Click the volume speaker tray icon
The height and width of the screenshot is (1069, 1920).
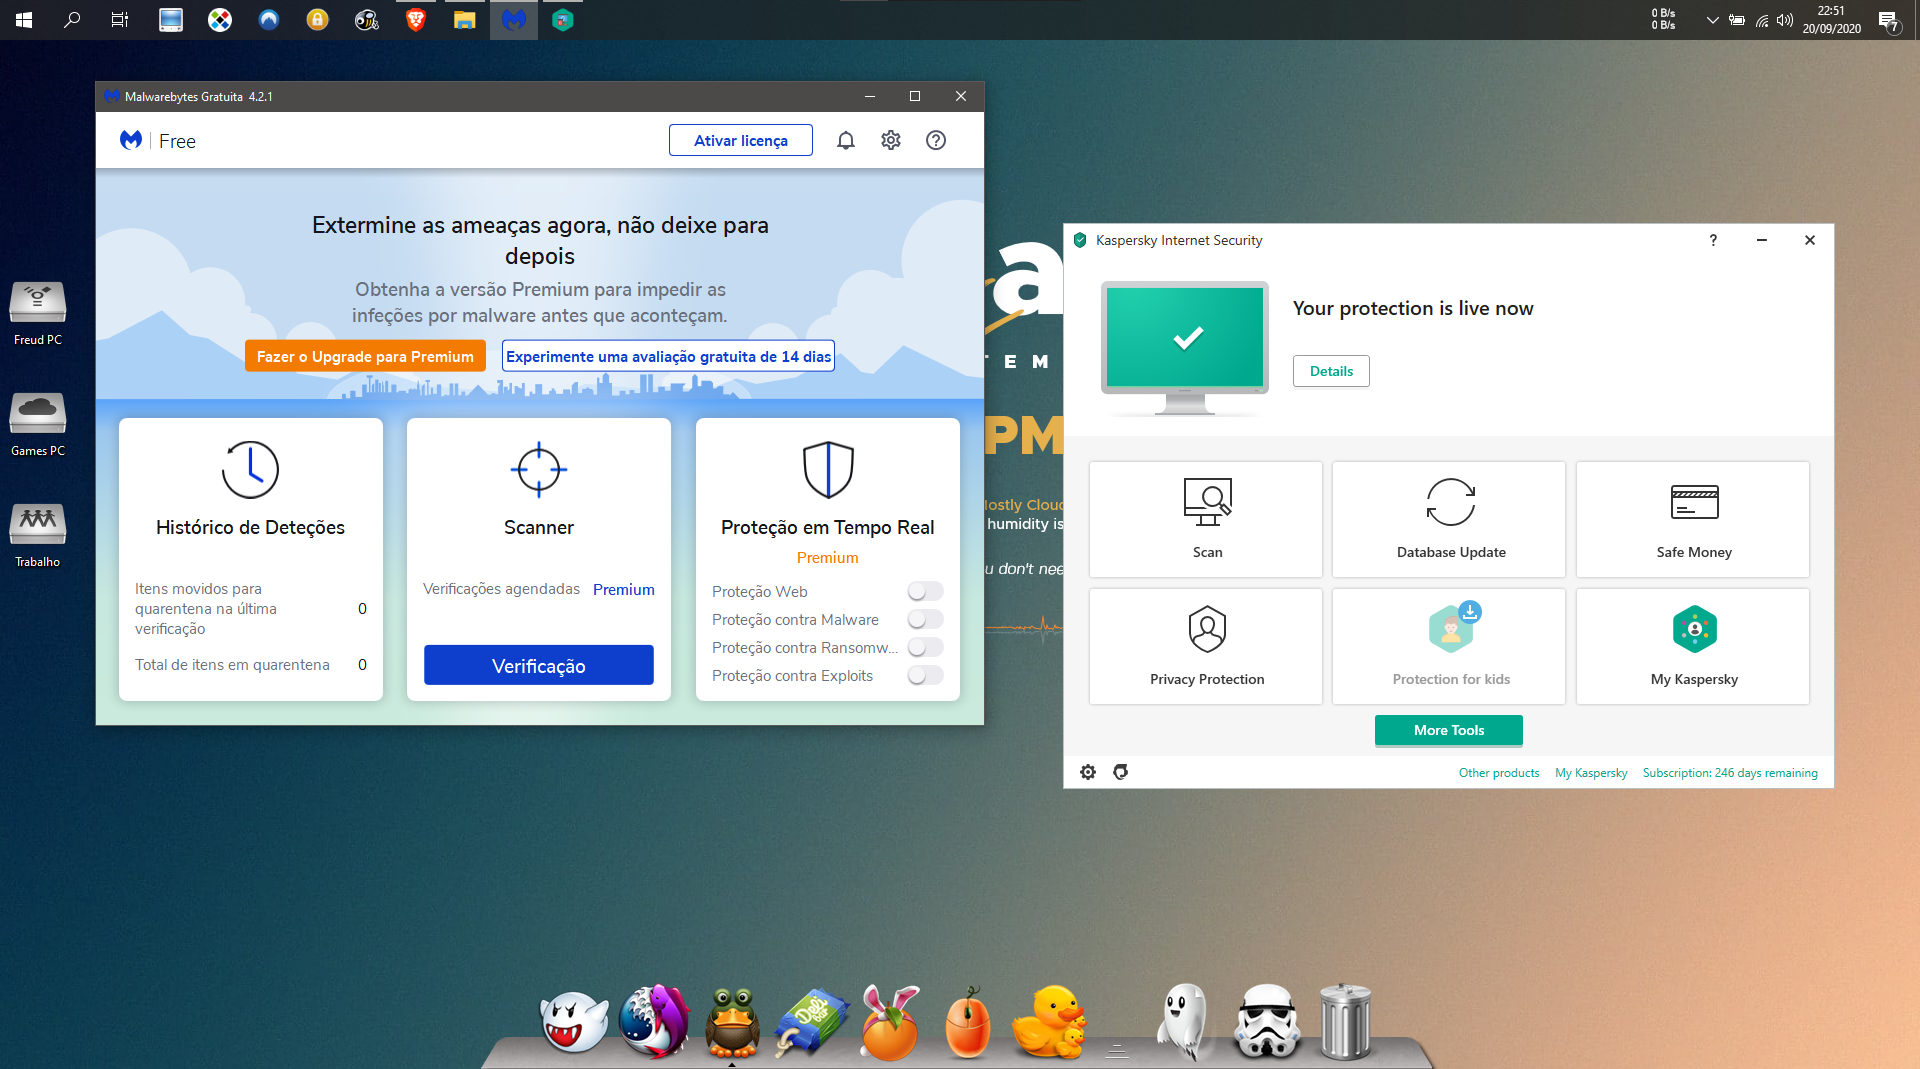1785,20
